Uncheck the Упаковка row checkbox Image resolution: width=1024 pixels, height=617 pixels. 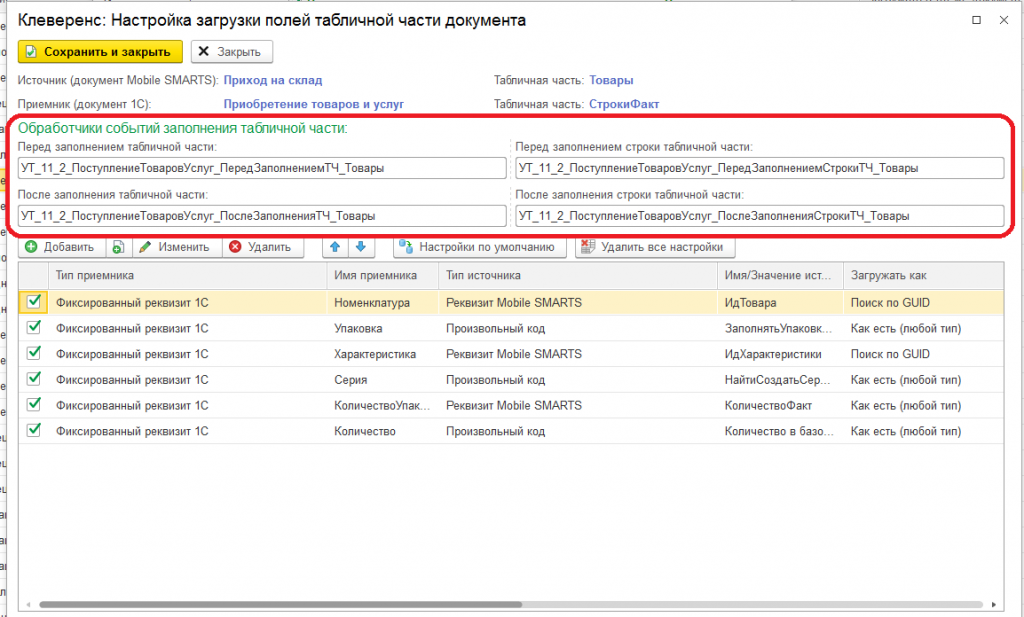(33, 328)
